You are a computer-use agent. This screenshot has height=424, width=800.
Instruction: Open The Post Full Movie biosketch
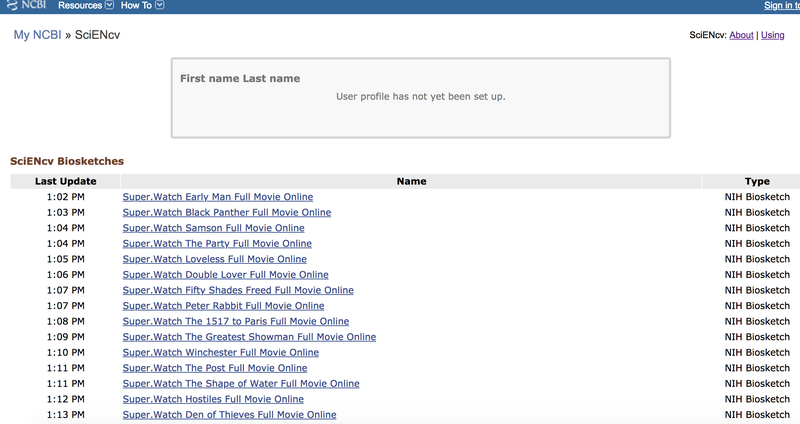pyautogui.click(x=215, y=368)
